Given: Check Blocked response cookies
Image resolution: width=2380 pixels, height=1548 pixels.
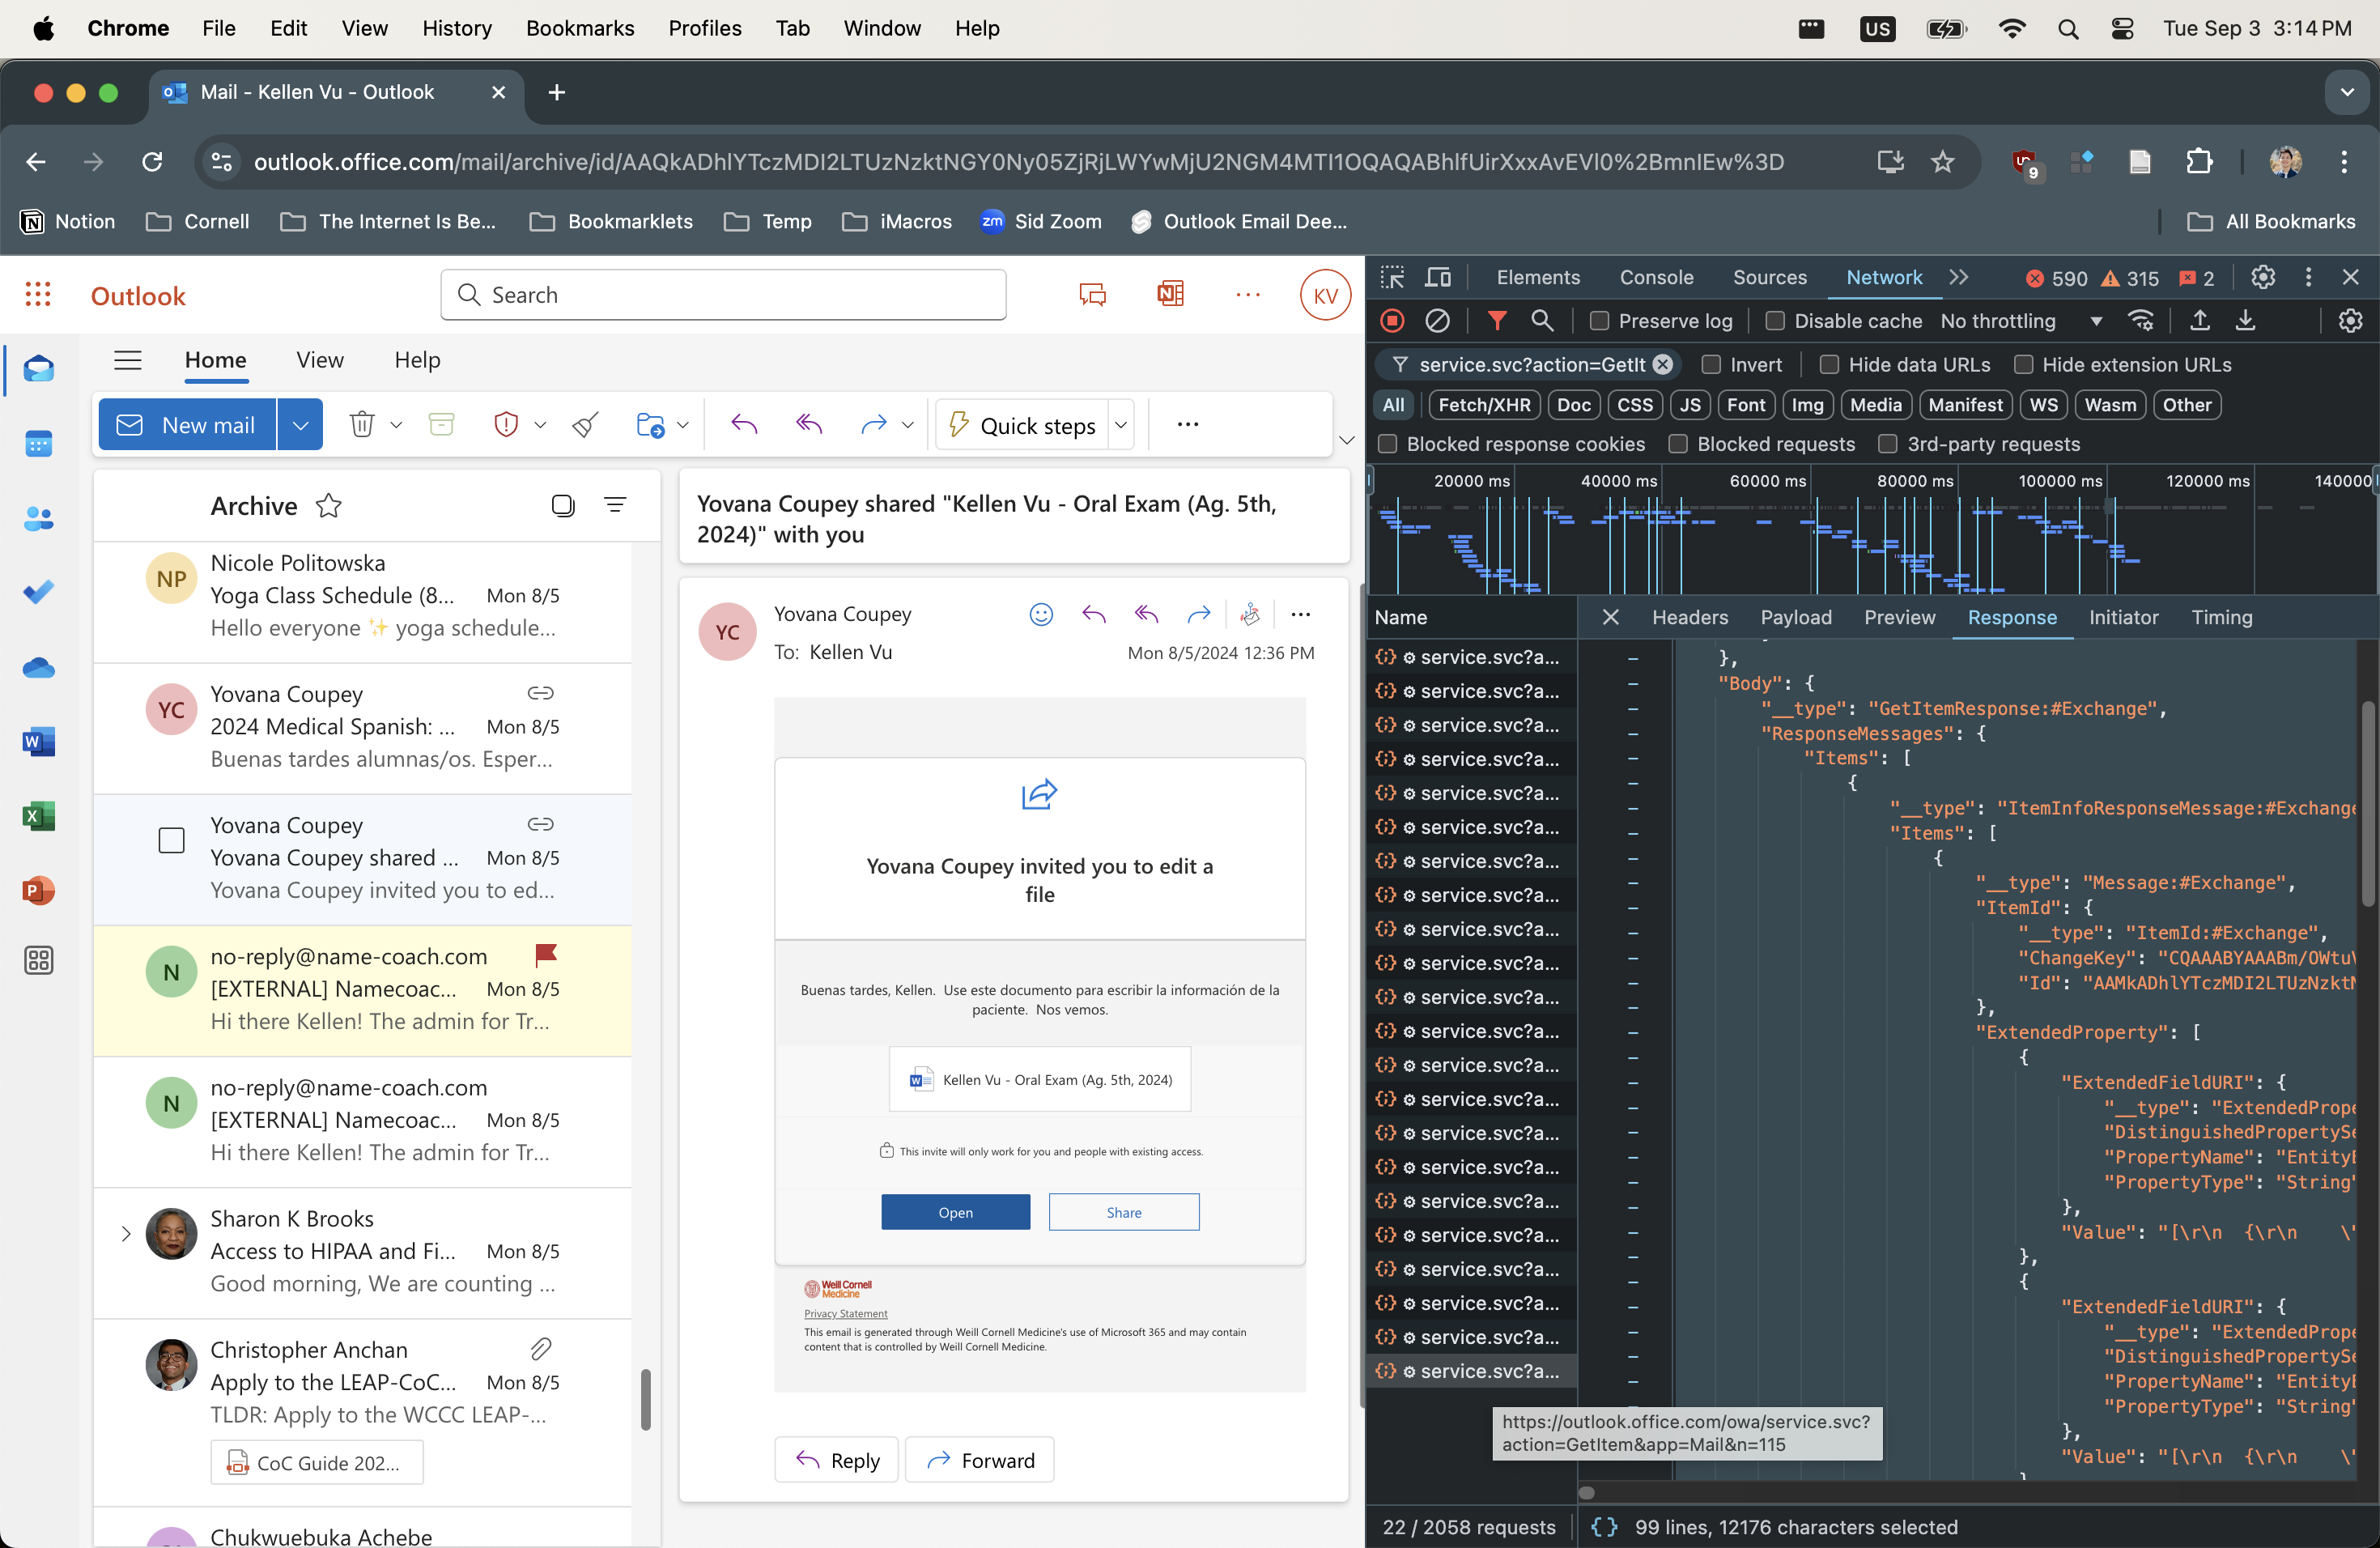Looking at the screenshot, I should pos(1387,444).
